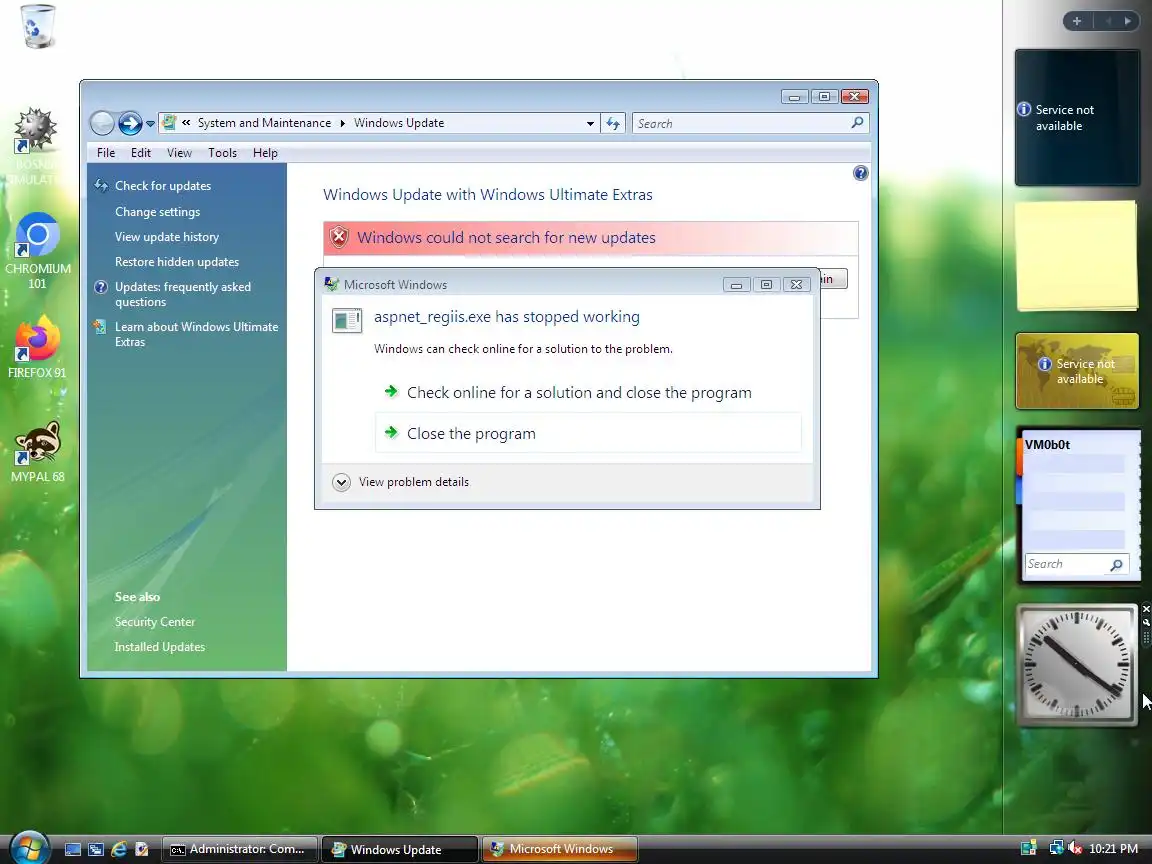Open Updates: frequently asked questions
Screen dimensions: 1152x864
tap(182, 294)
